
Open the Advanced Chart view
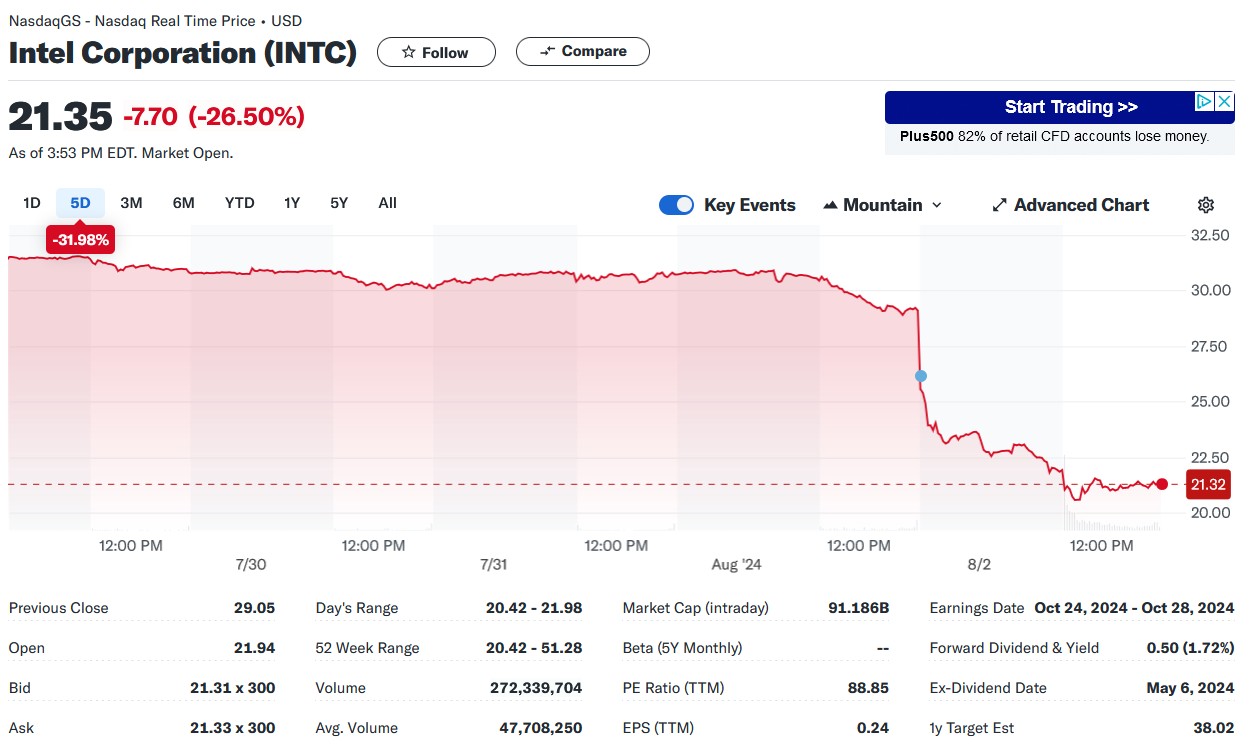(1070, 205)
